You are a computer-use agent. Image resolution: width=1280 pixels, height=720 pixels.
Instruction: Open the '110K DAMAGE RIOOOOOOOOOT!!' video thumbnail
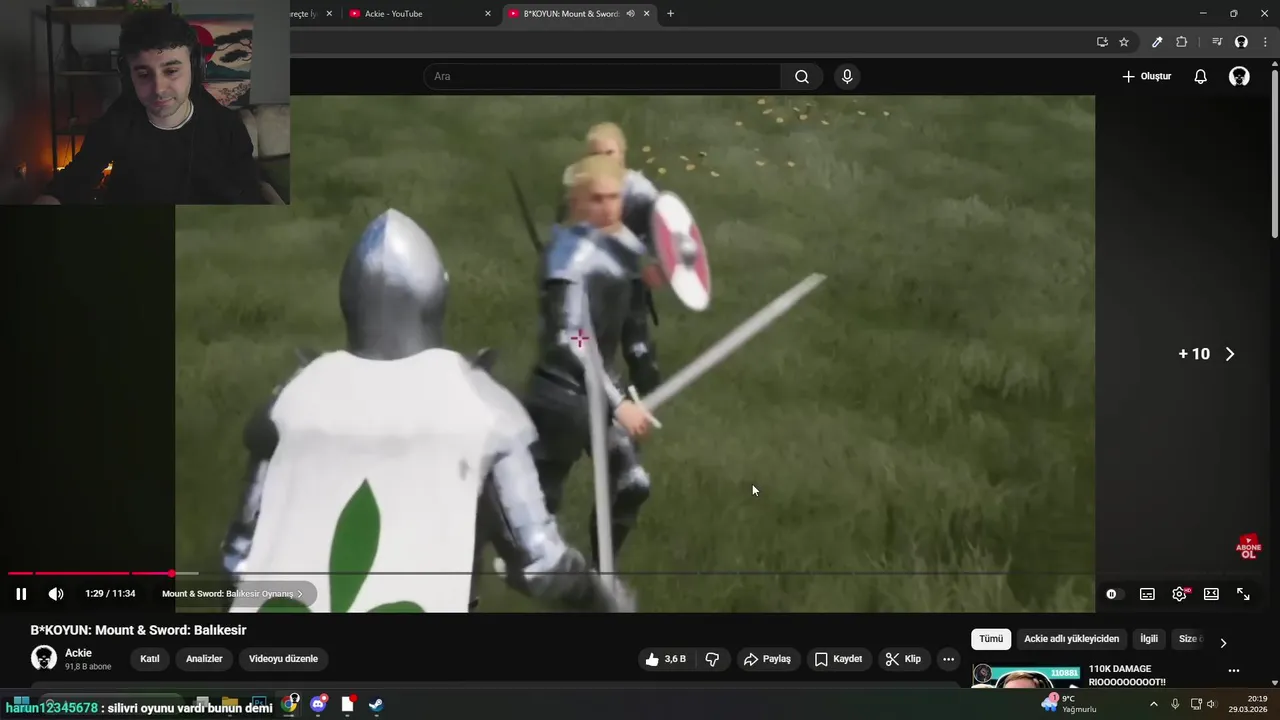pyautogui.click(x=1027, y=676)
